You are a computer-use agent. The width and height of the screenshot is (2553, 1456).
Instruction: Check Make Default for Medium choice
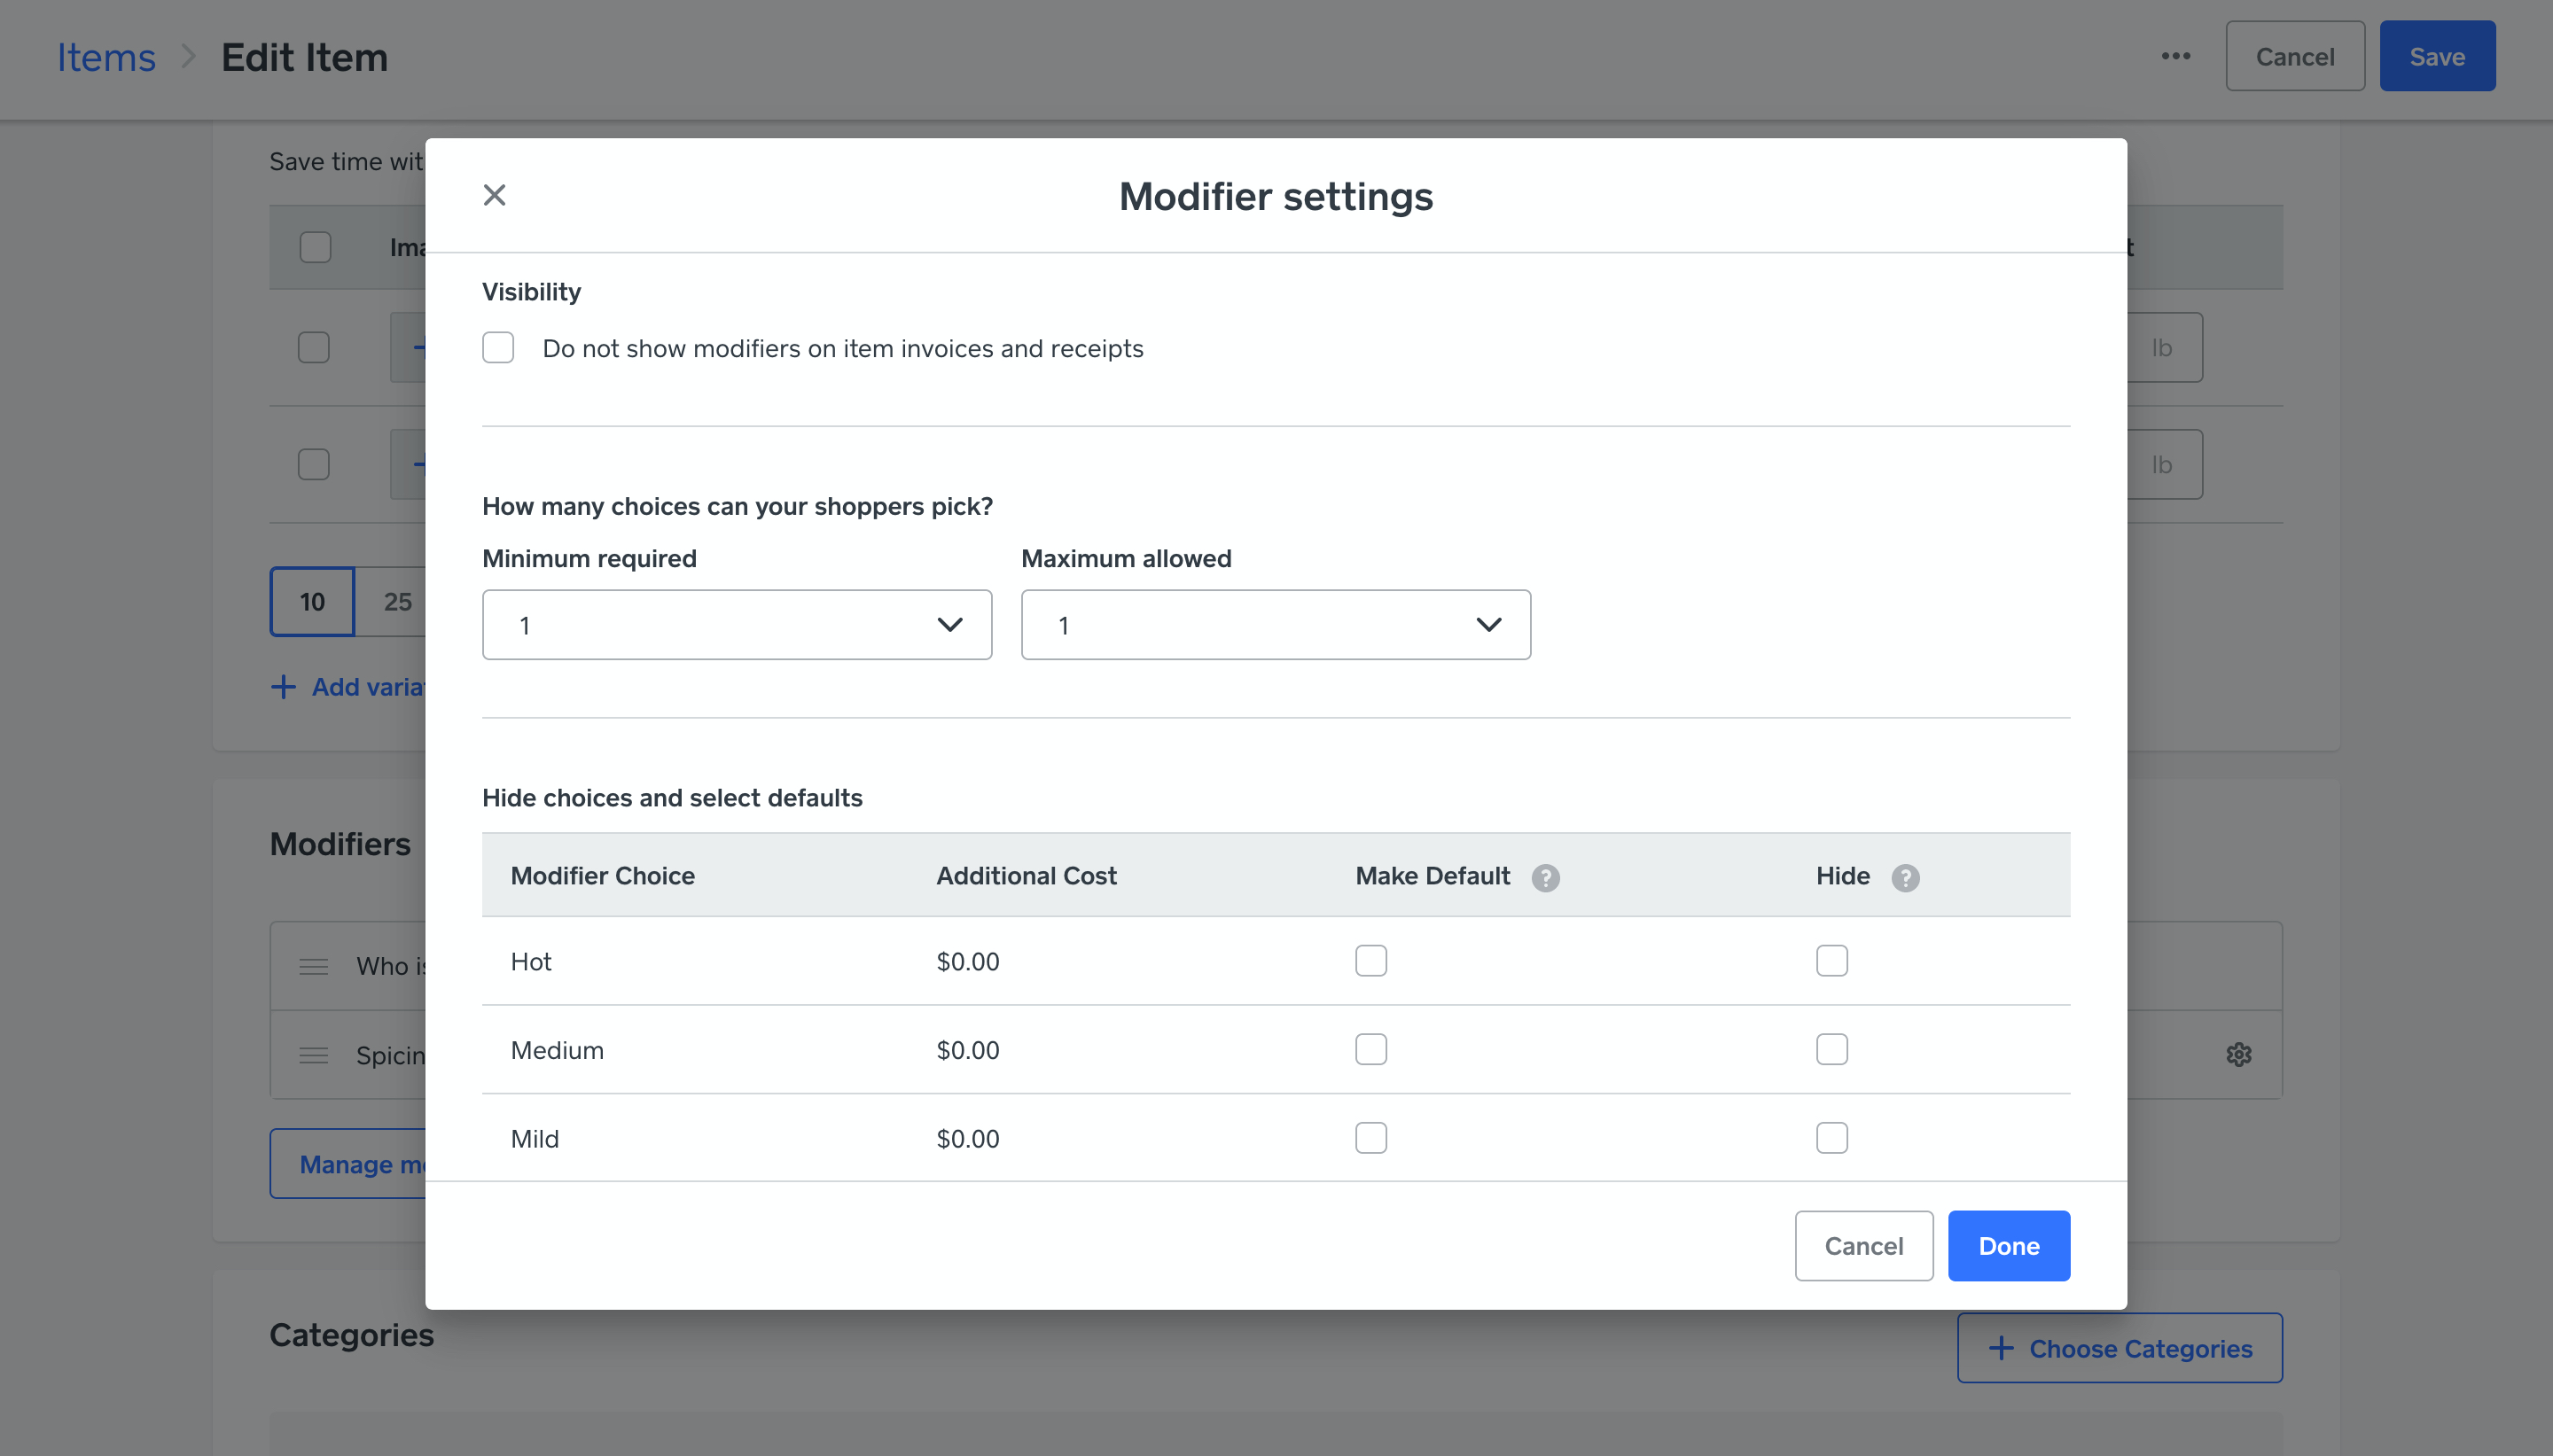coord(1370,1049)
